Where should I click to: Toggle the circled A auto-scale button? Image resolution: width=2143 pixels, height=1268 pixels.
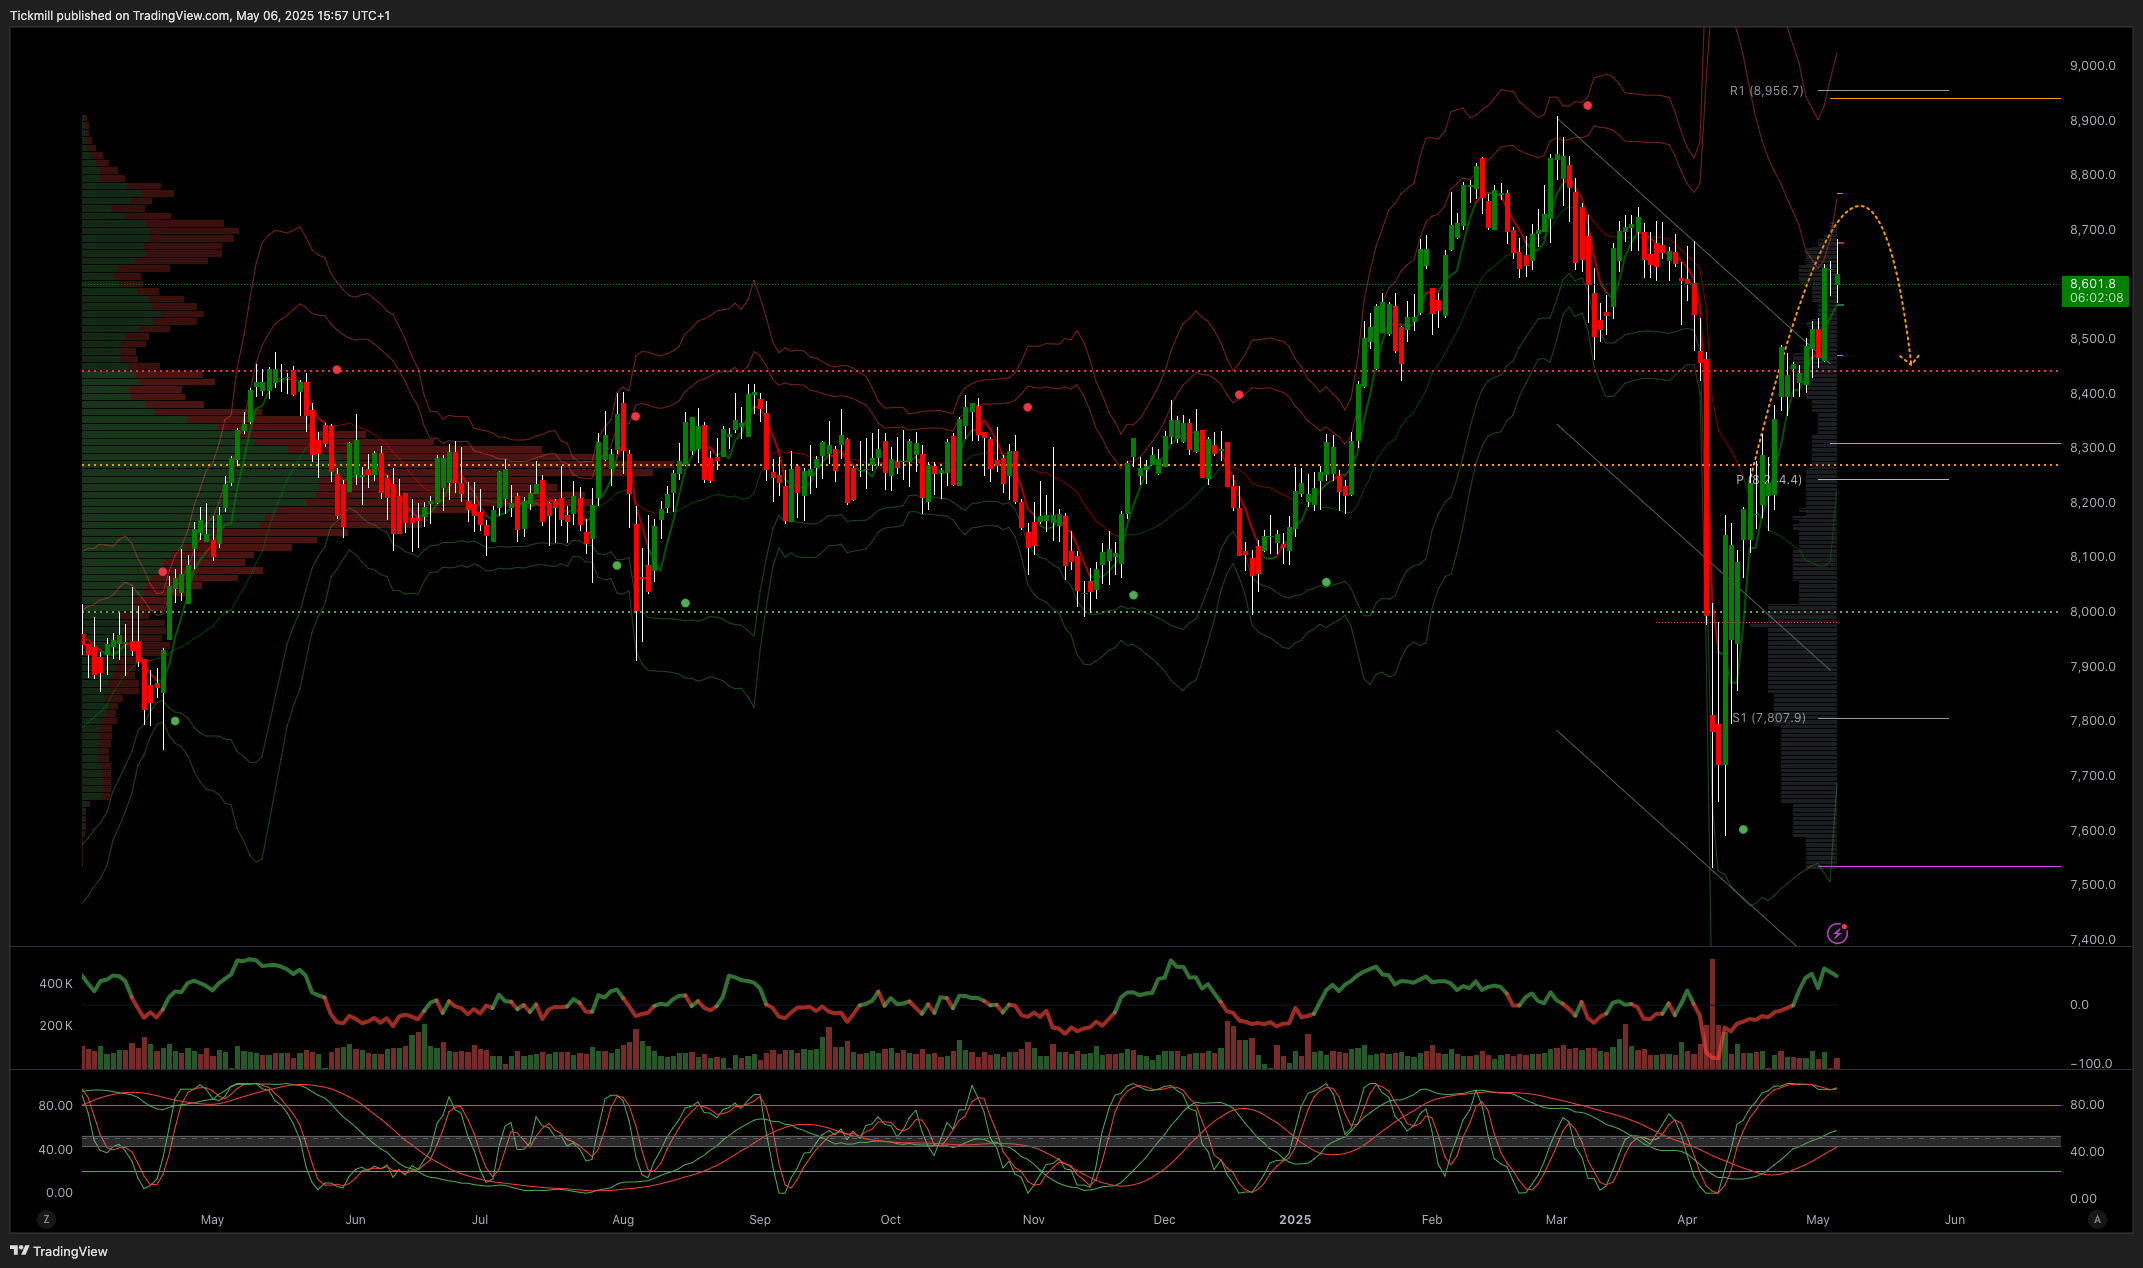tap(2098, 1219)
